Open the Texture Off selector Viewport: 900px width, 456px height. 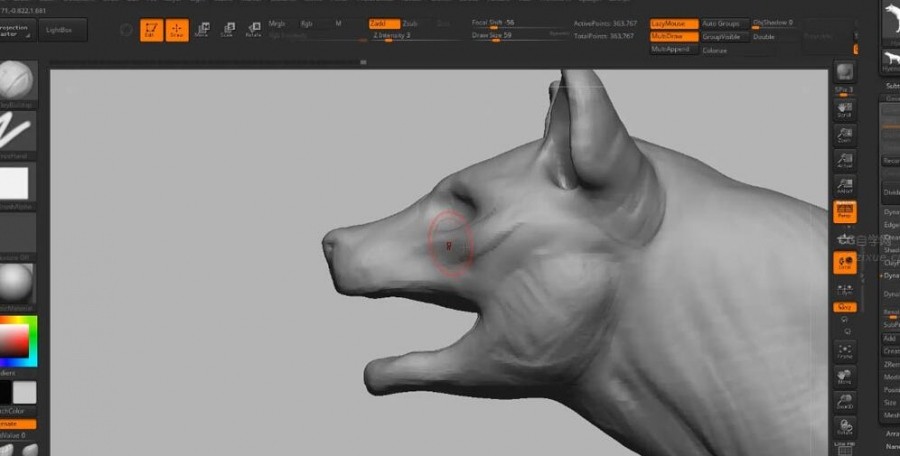coord(17,233)
